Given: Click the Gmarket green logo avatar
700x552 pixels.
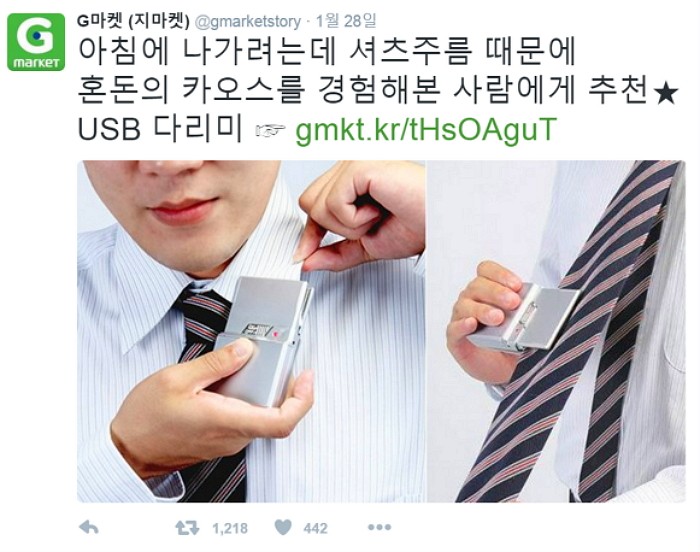Looking at the screenshot, I should point(36,42).
